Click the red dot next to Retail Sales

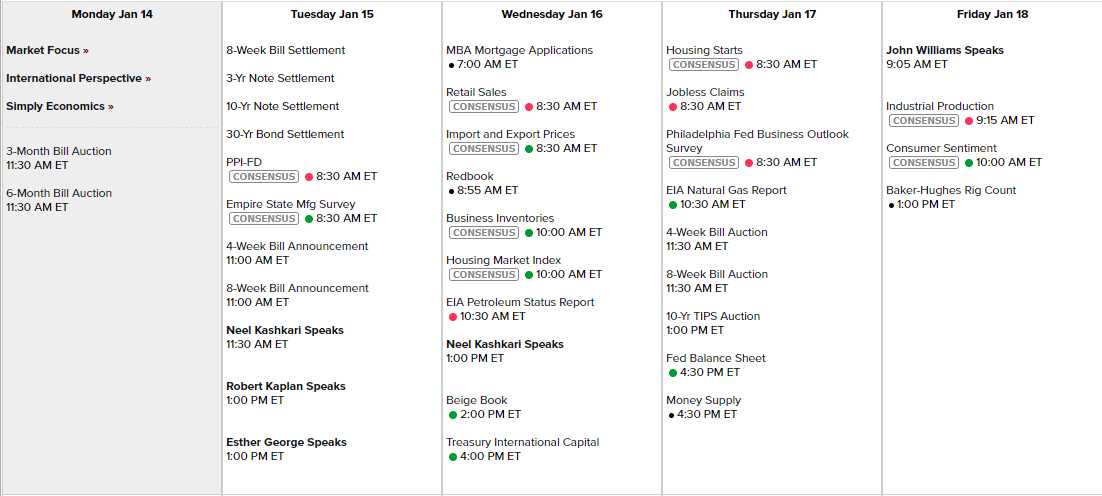tap(528, 106)
